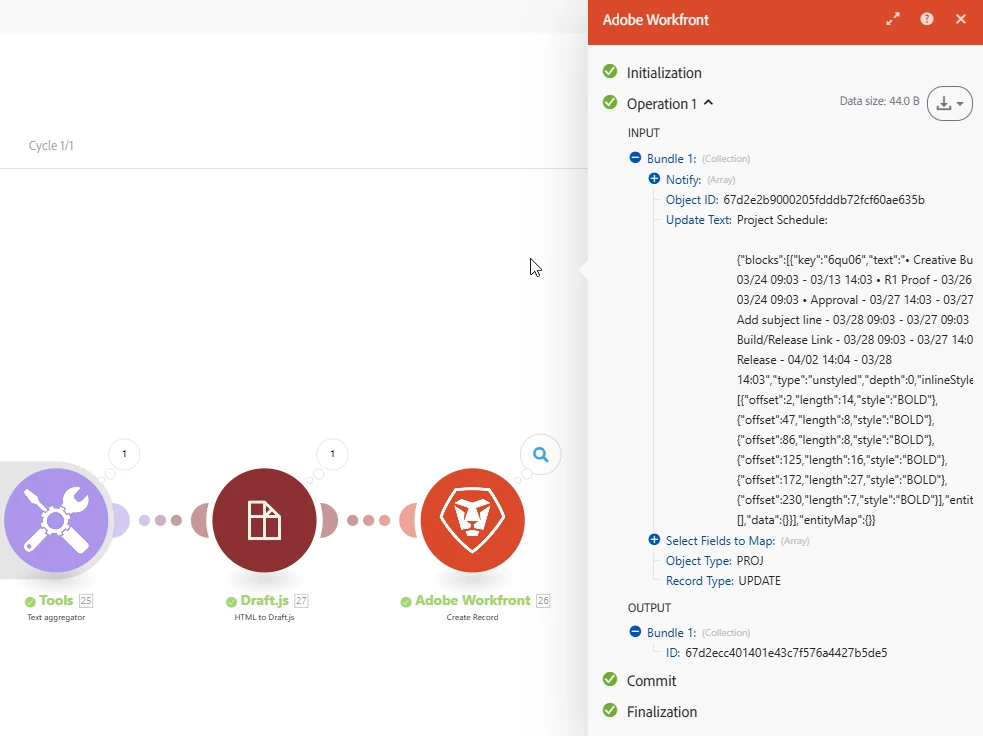Collapse Operation 1 with the caret

point(708,103)
